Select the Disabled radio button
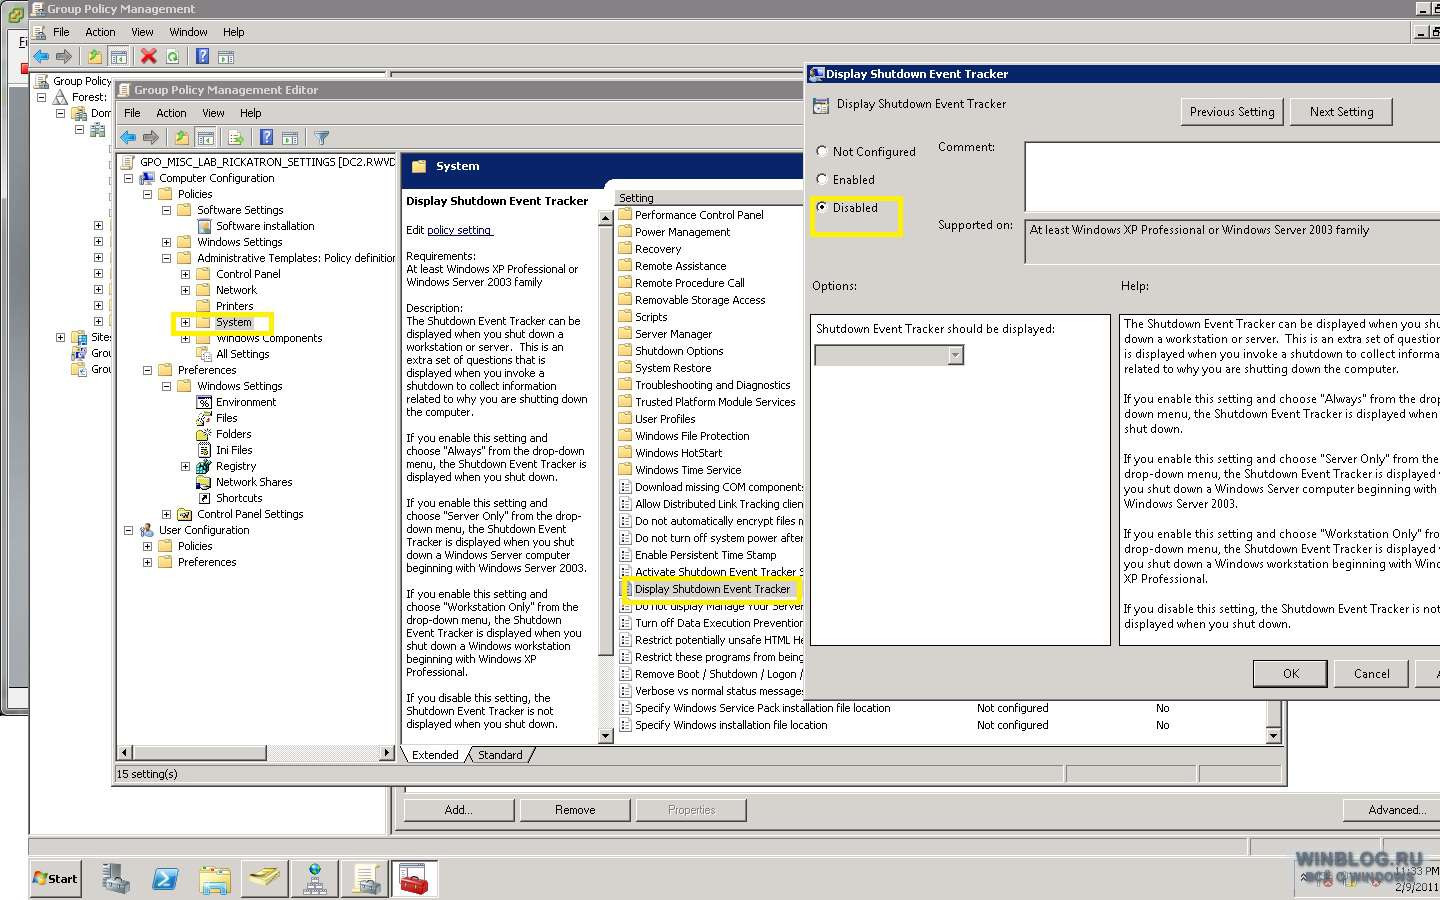This screenshot has width=1440, height=900. (x=822, y=207)
